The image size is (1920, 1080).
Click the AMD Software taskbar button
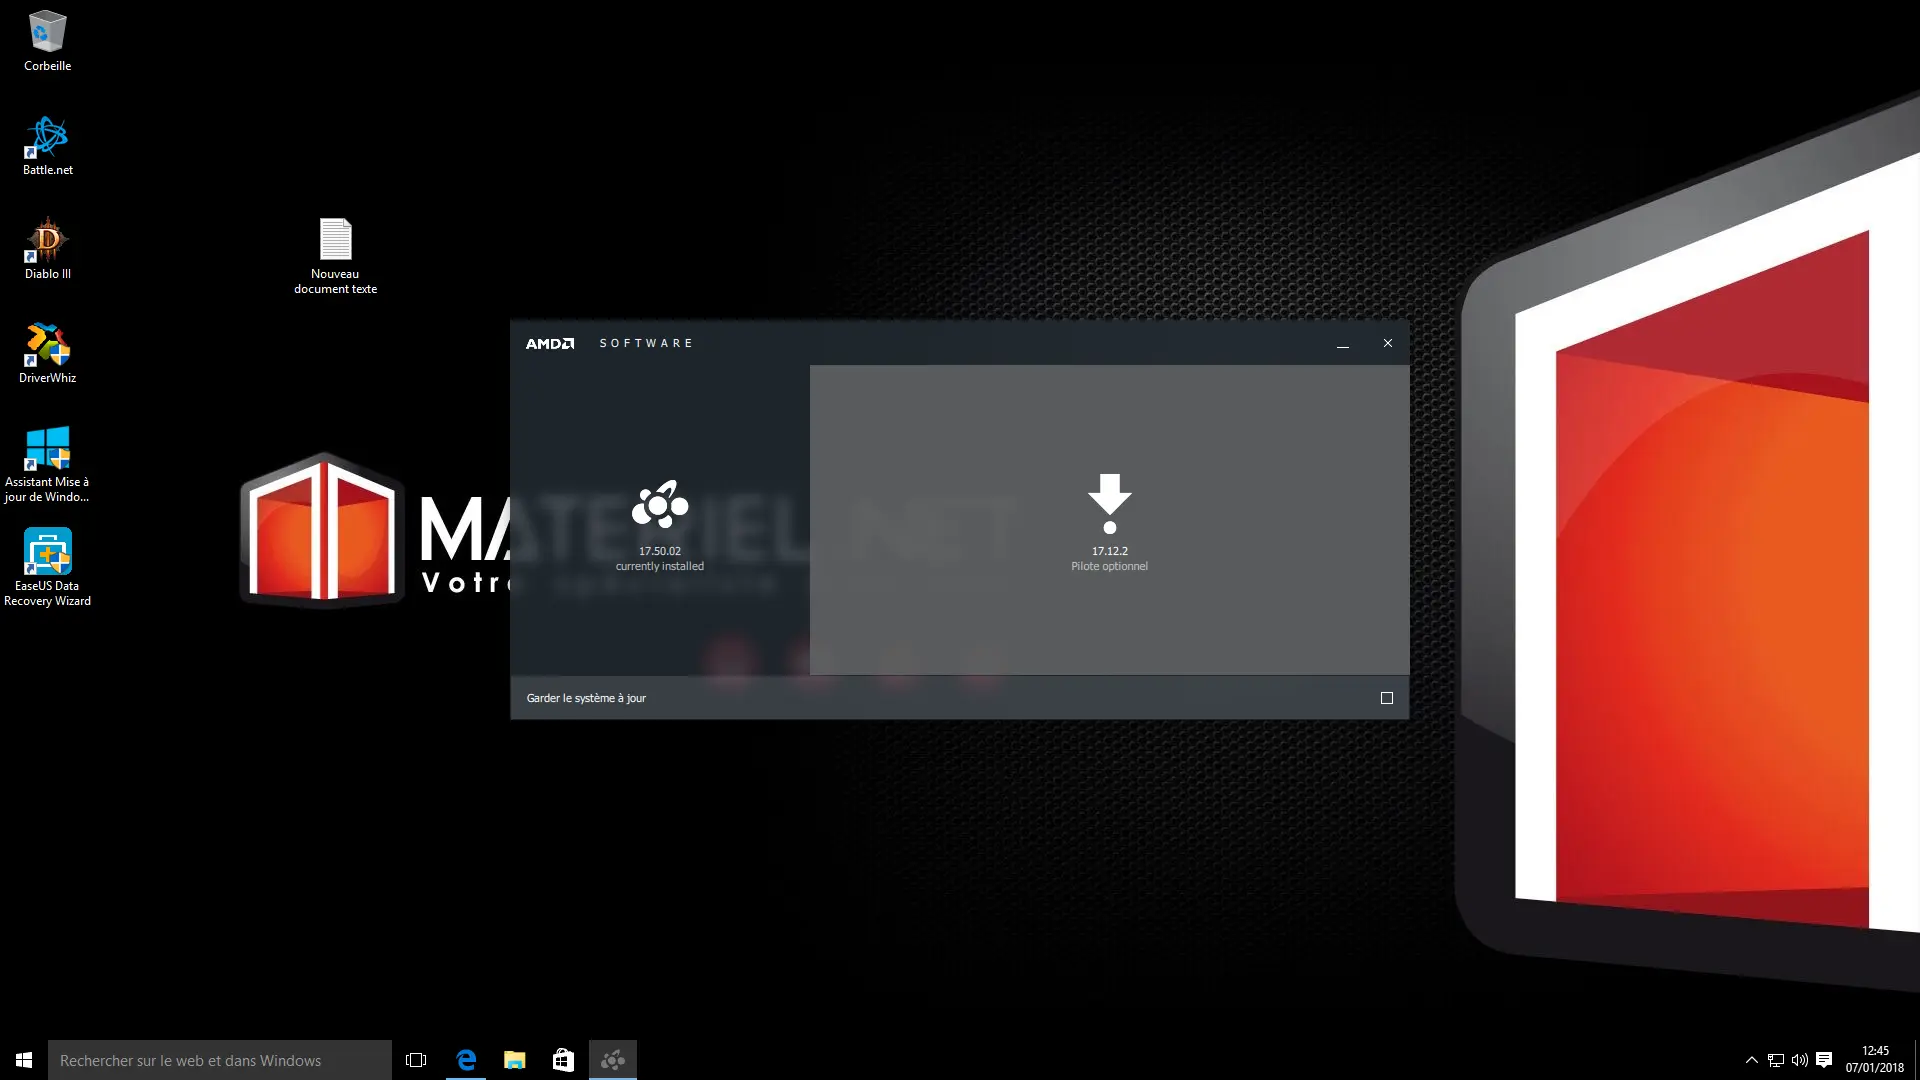(x=613, y=1060)
